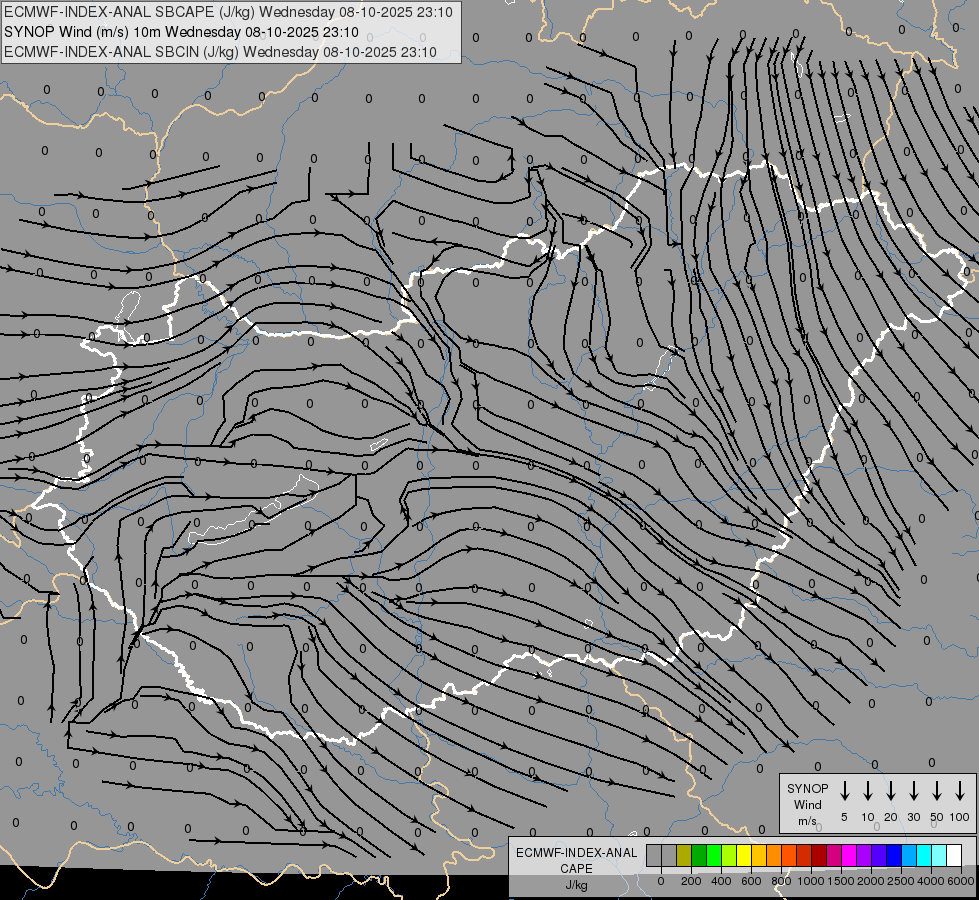
Task: Click the wind arrow above 100 m/s
Action: [x=960, y=791]
